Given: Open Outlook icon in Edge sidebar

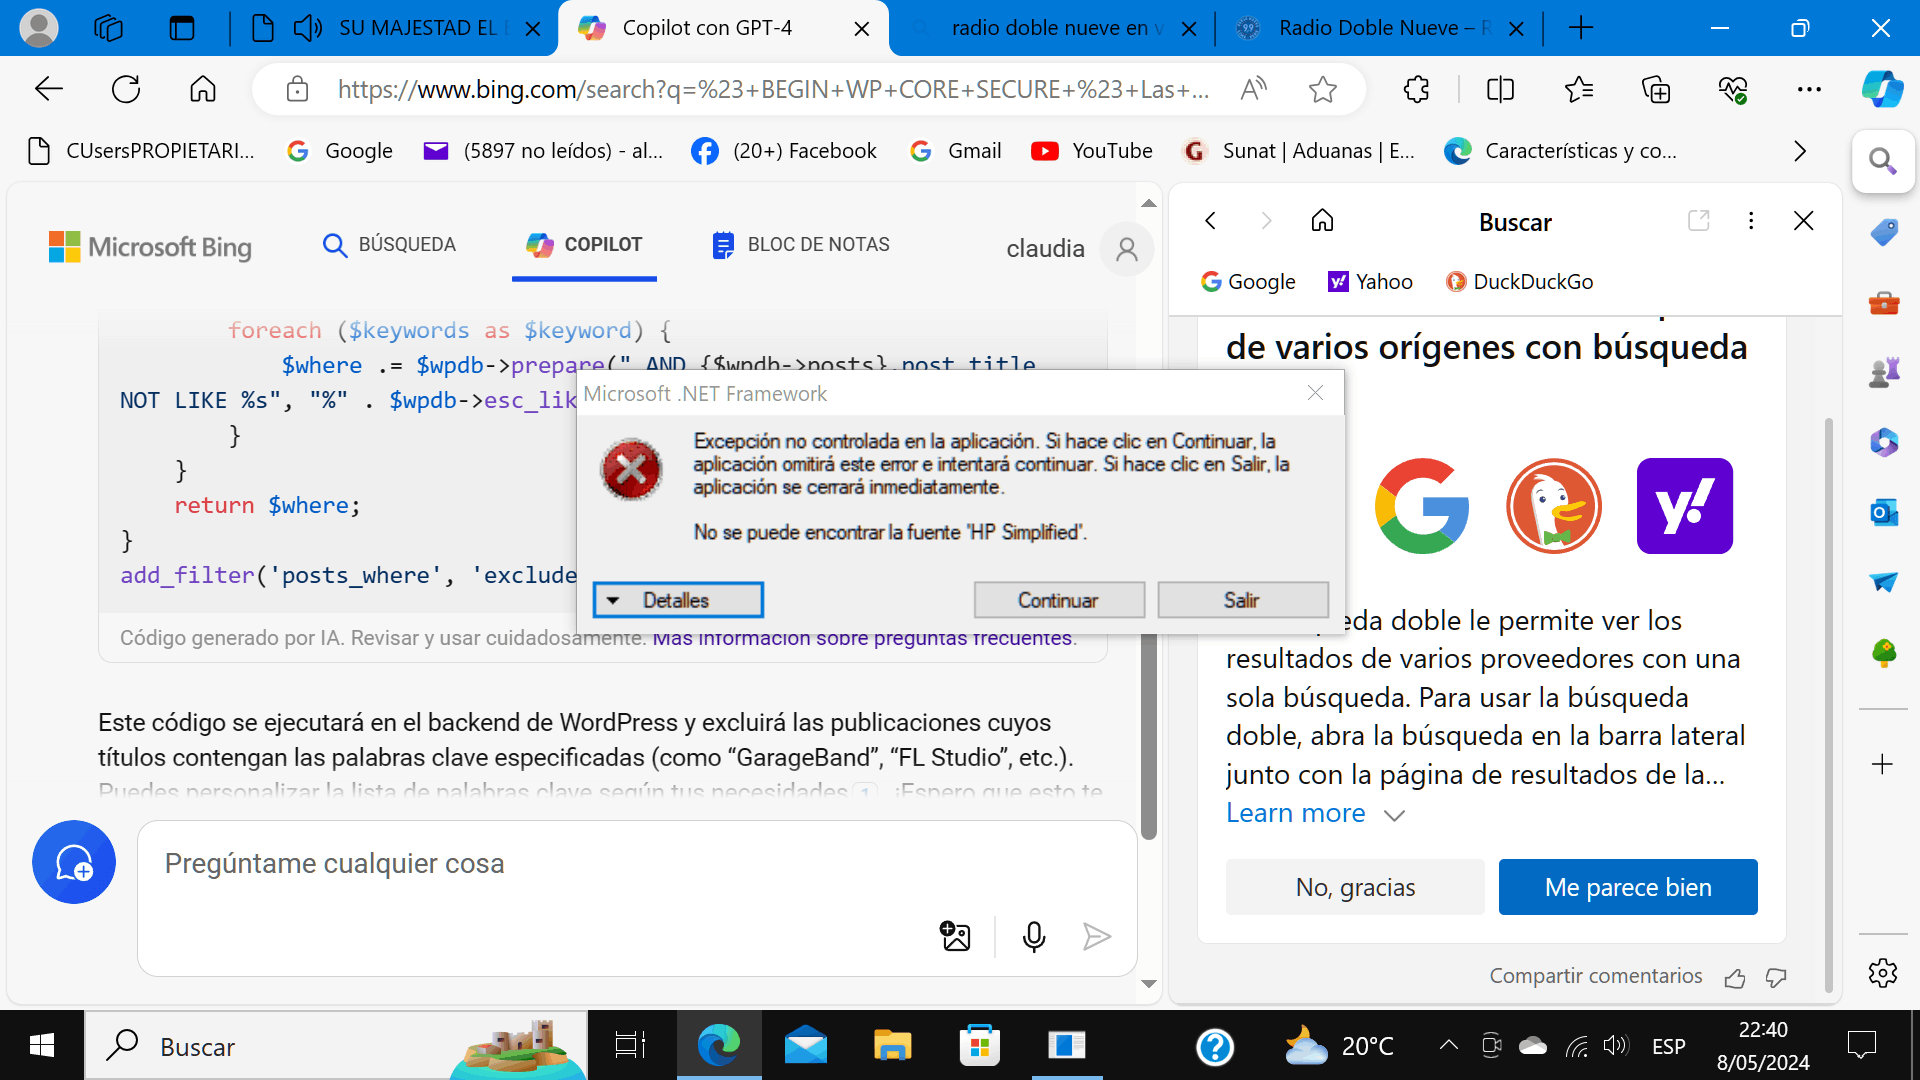Looking at the screenshot, I should (1884, 513).
